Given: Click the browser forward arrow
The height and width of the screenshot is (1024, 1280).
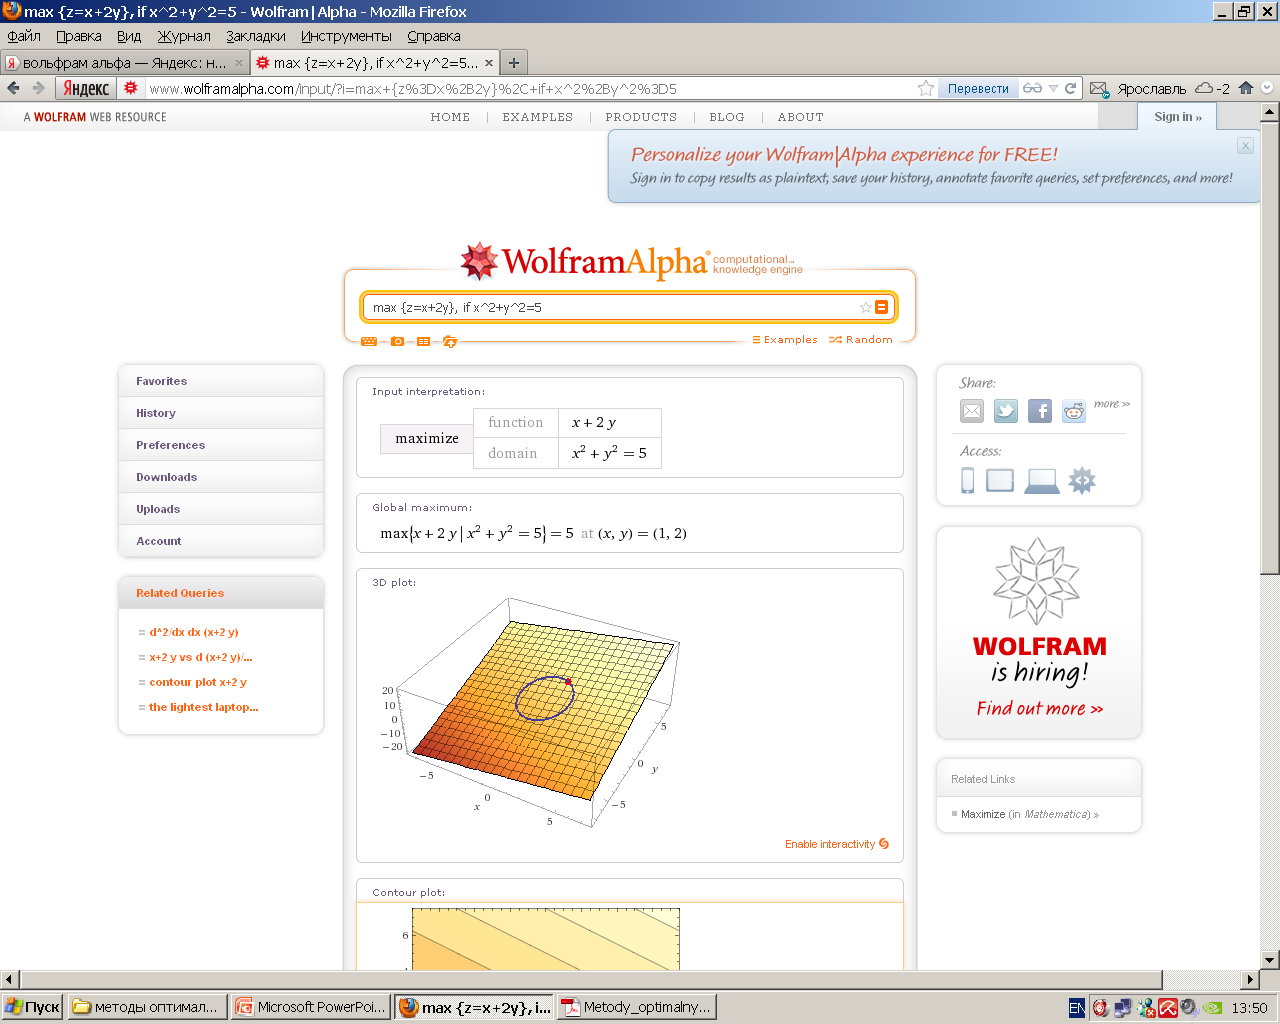Looking at the screenshot, I should pyautogui.click(x=38, y=88).
